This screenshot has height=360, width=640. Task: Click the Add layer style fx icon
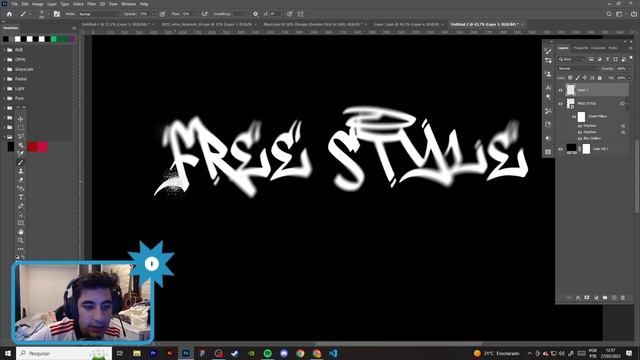point(578,298)
